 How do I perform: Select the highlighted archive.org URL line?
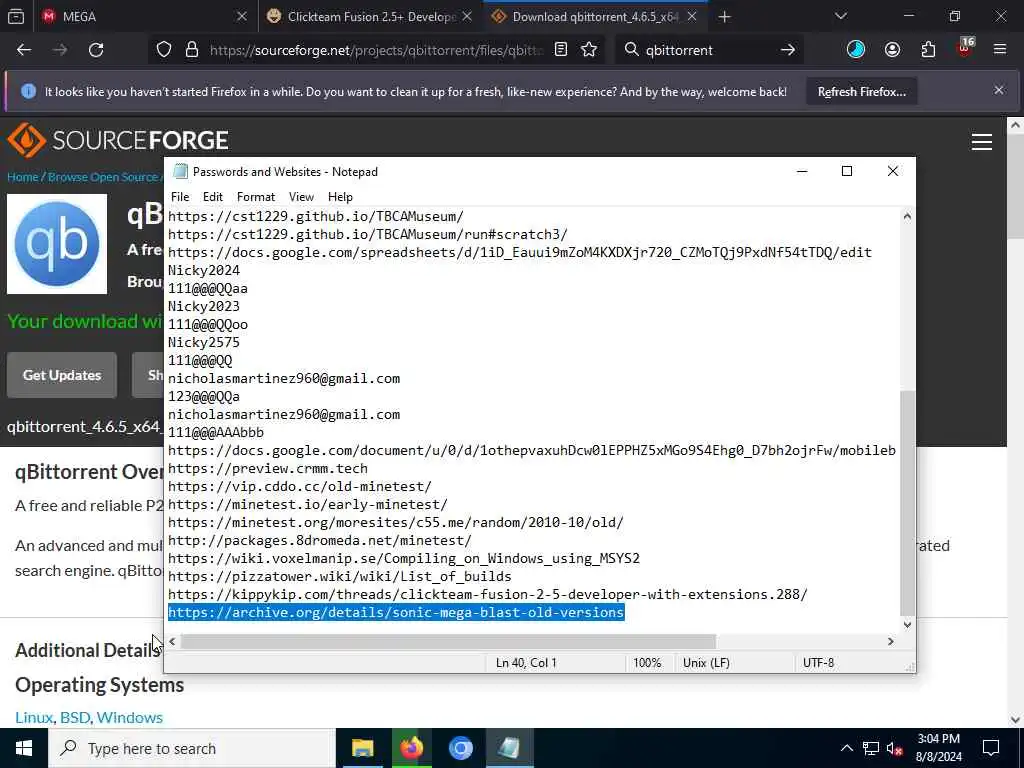click(396, 612)
